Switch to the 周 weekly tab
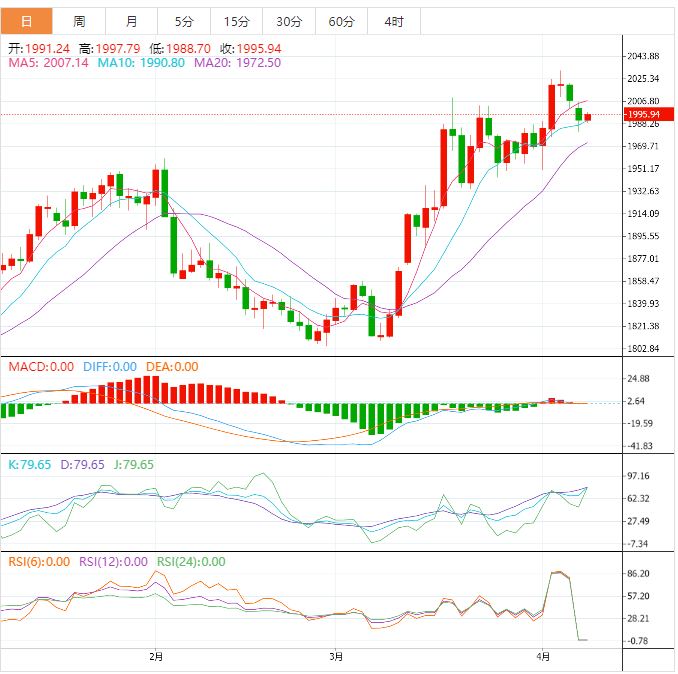 [79, 21]
